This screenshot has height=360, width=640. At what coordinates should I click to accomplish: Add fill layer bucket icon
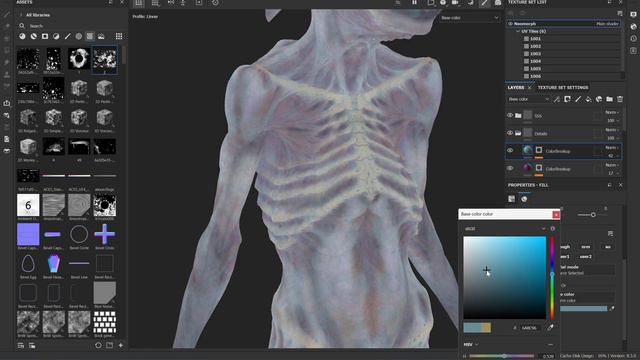pos(588,99)
